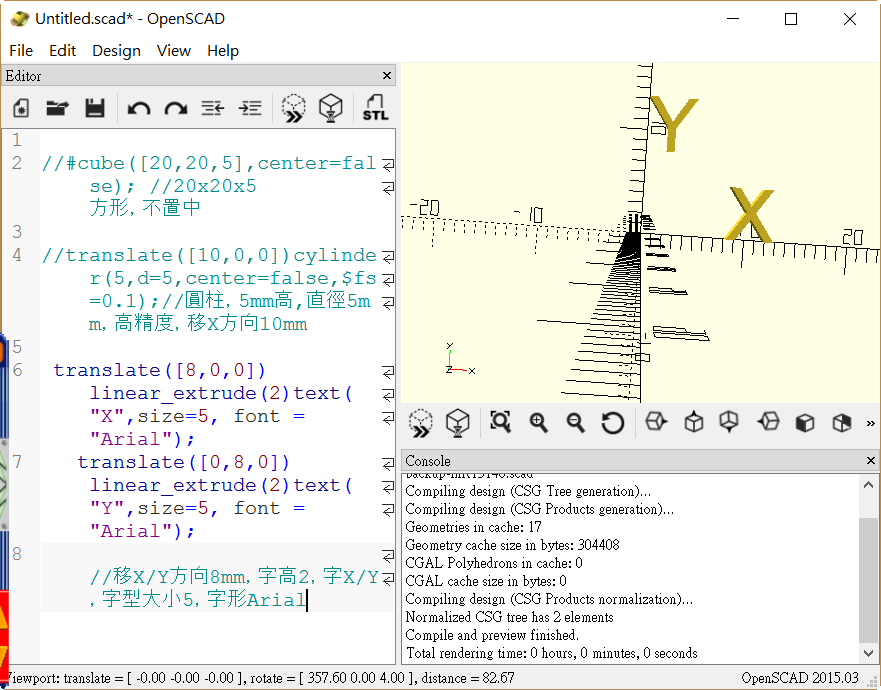Indent the selected code
The height and width of the screenshot is (690, 881).
tap(250, 107)
